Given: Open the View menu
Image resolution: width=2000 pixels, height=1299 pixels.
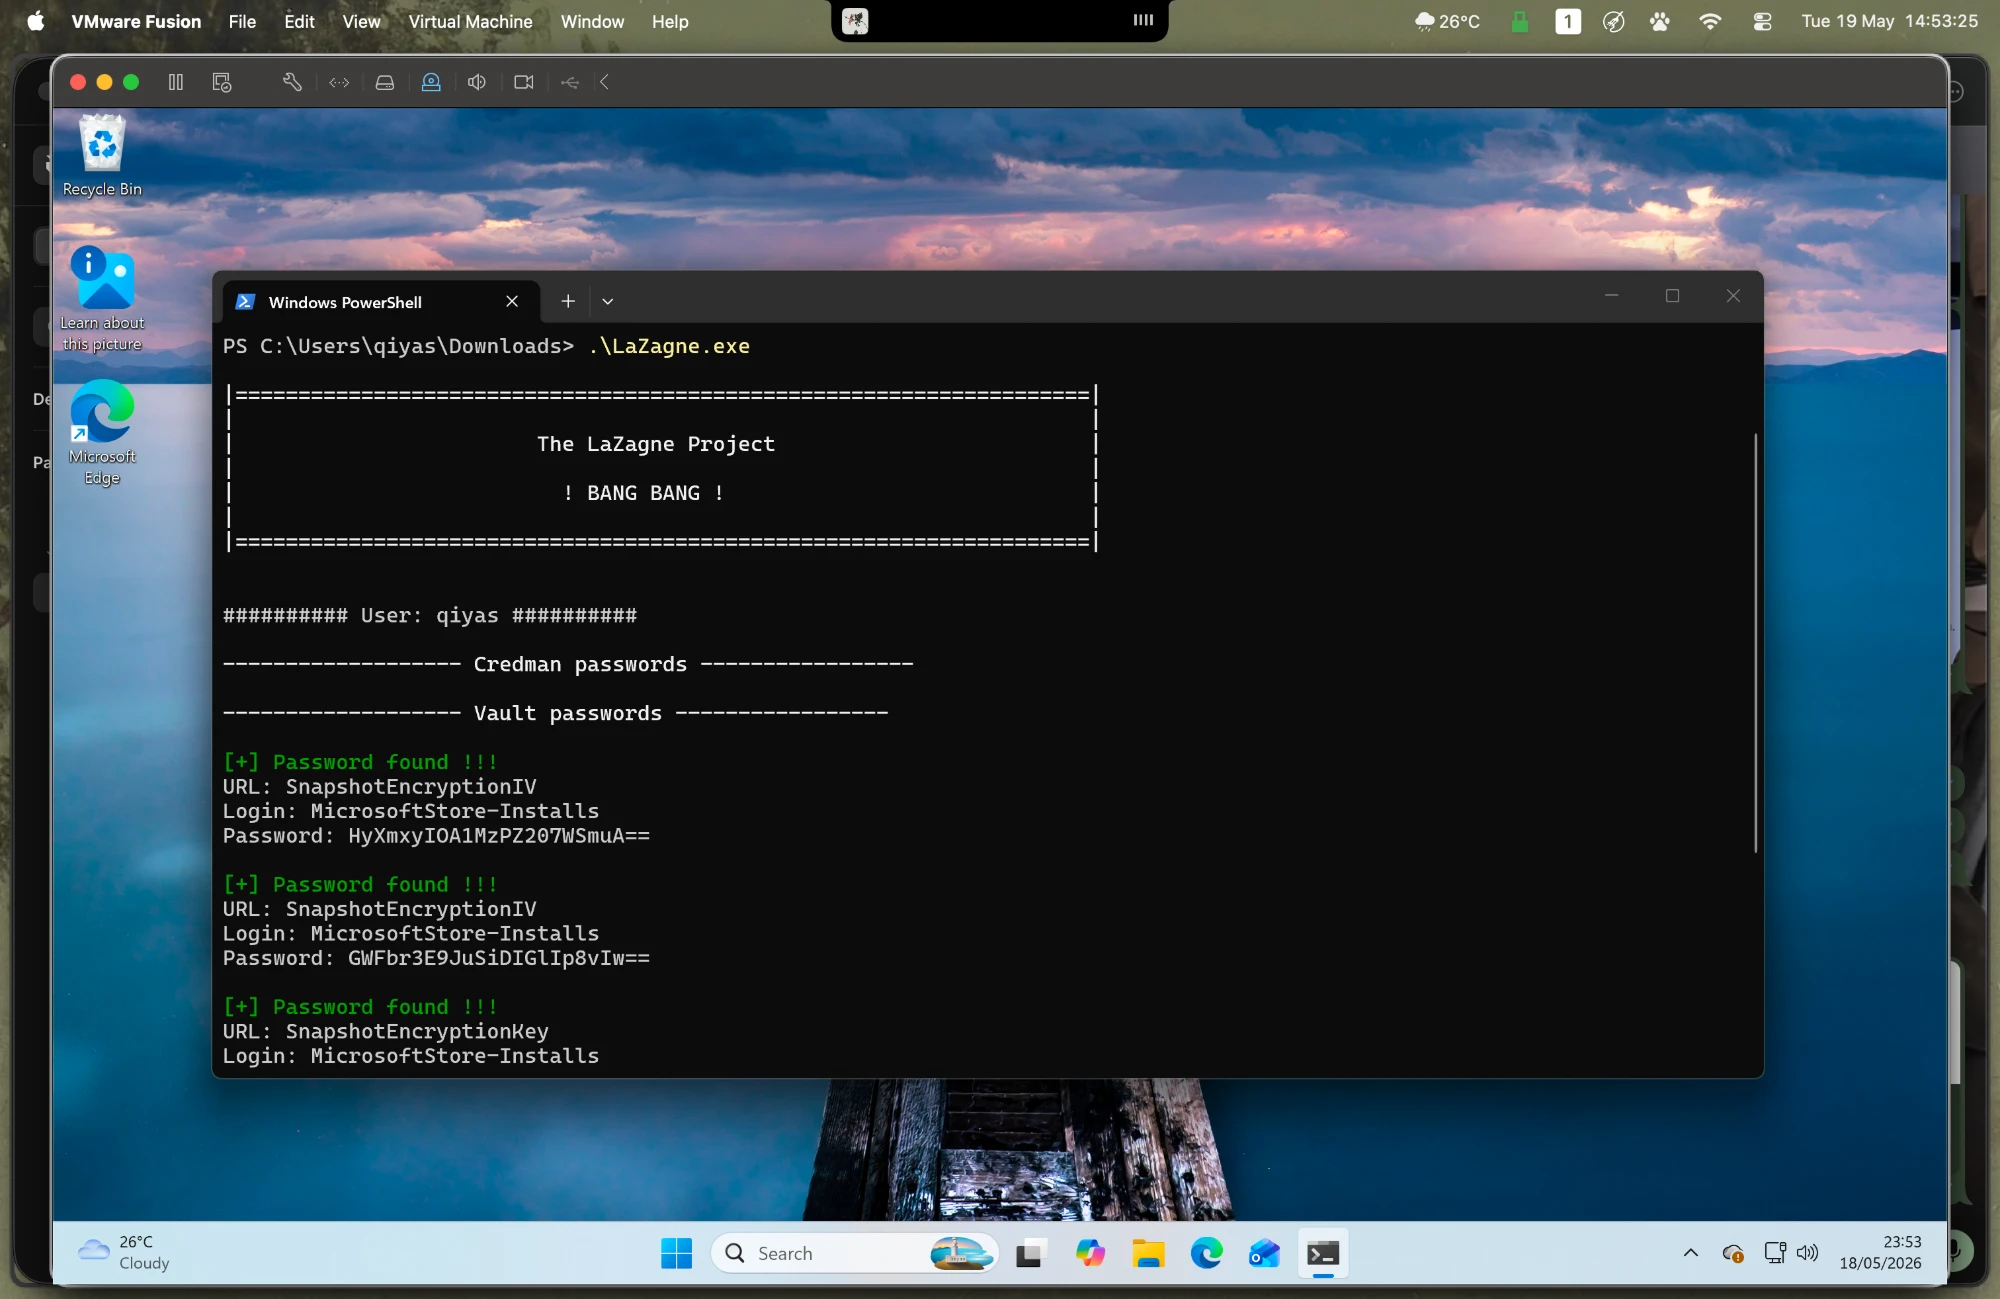Looking at the screenshot, I should pyautogui.click(x=361, y=21).
